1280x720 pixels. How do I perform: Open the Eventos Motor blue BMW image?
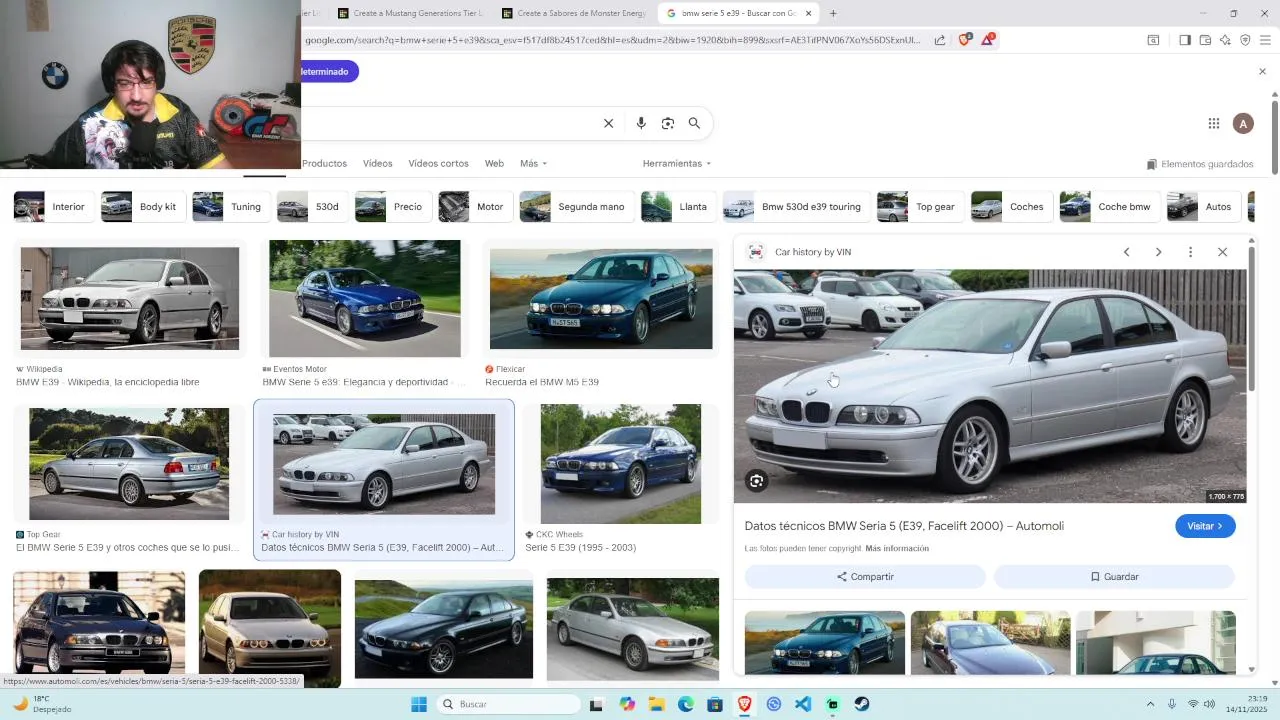[x=365, y=298]
